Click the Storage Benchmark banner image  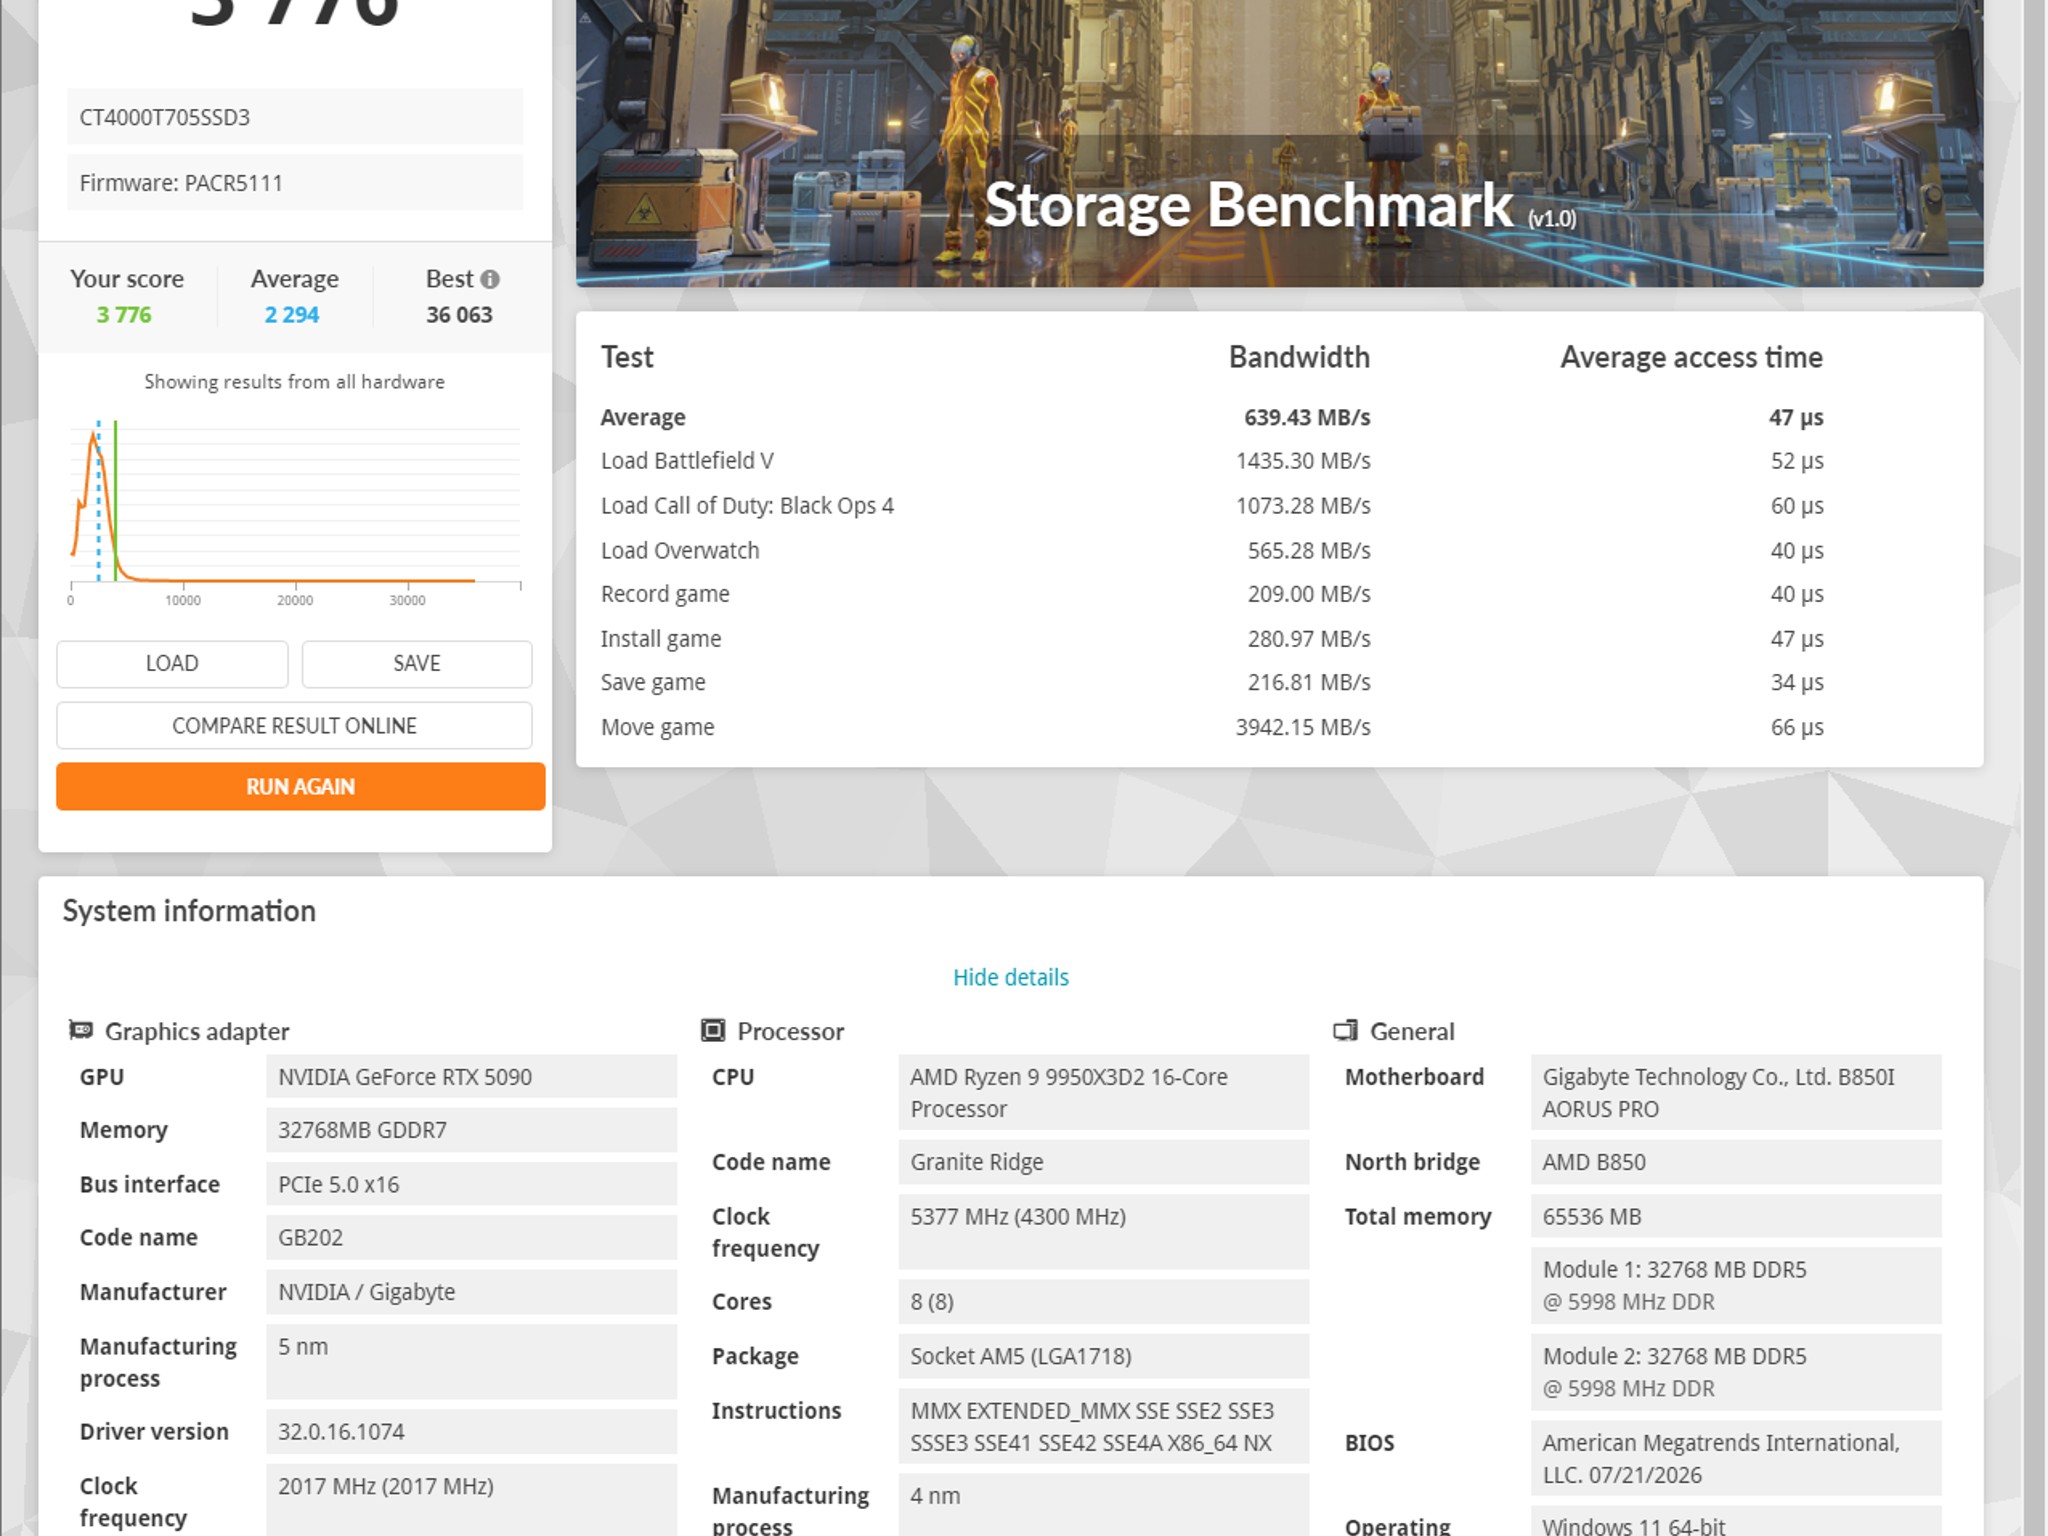pos(1279,143)
